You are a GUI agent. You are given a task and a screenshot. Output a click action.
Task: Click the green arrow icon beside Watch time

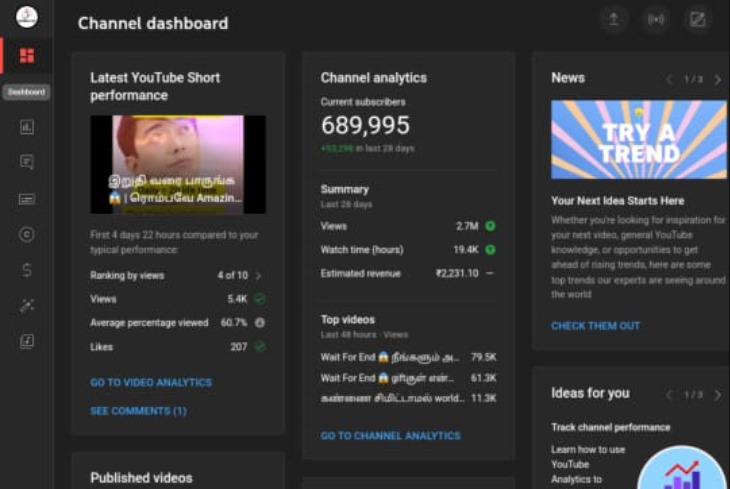[x=490, y=250]
